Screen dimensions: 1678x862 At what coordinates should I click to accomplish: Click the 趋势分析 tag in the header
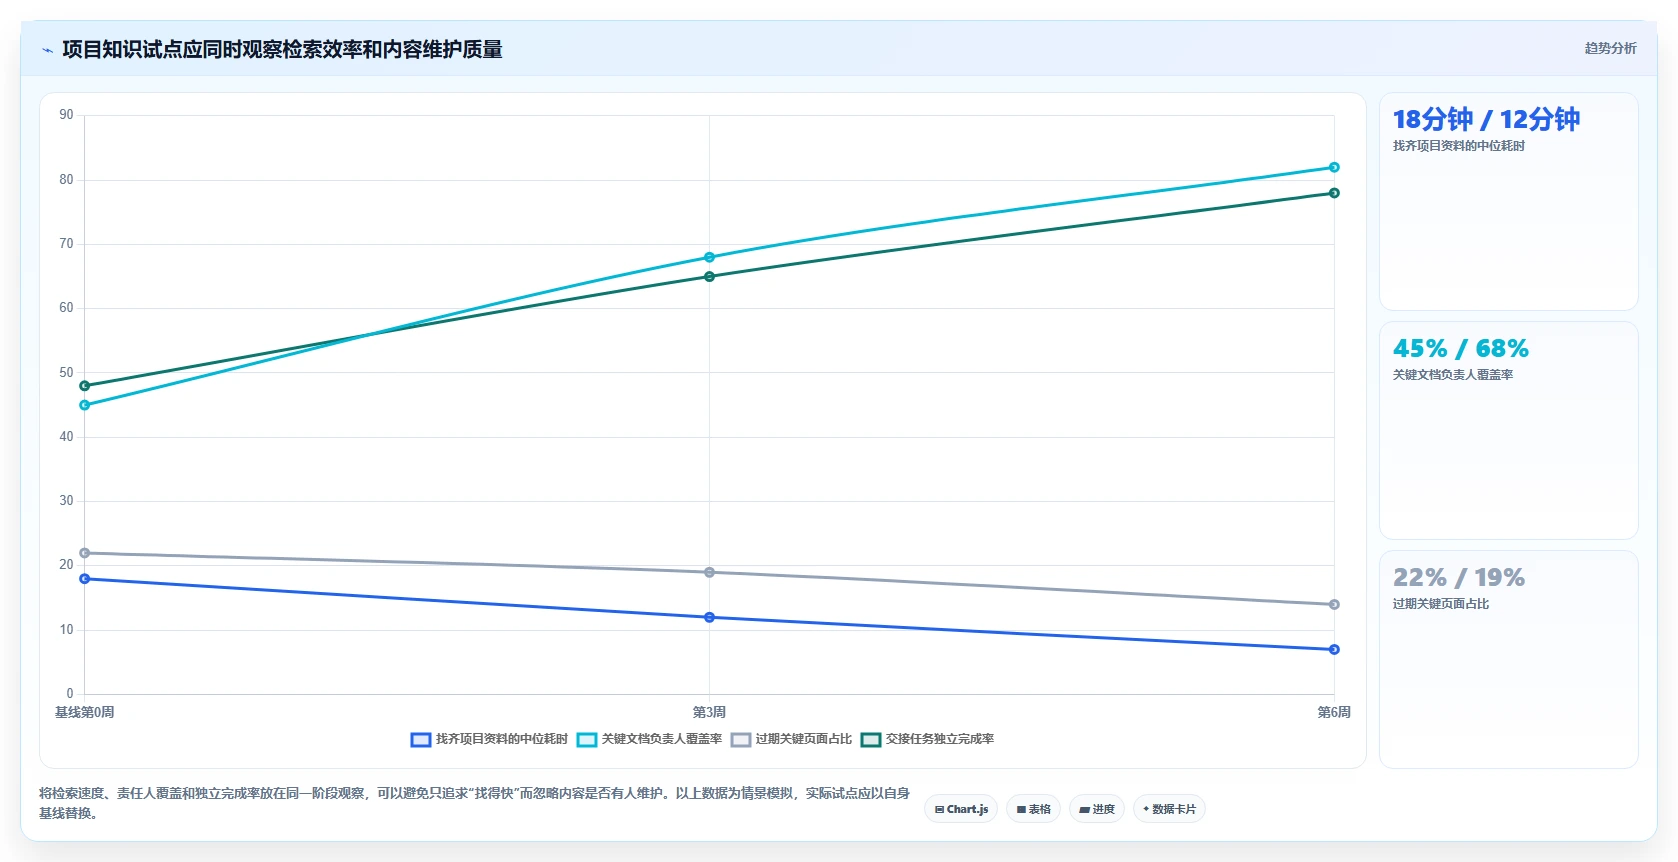click(x=1610, y=48)
